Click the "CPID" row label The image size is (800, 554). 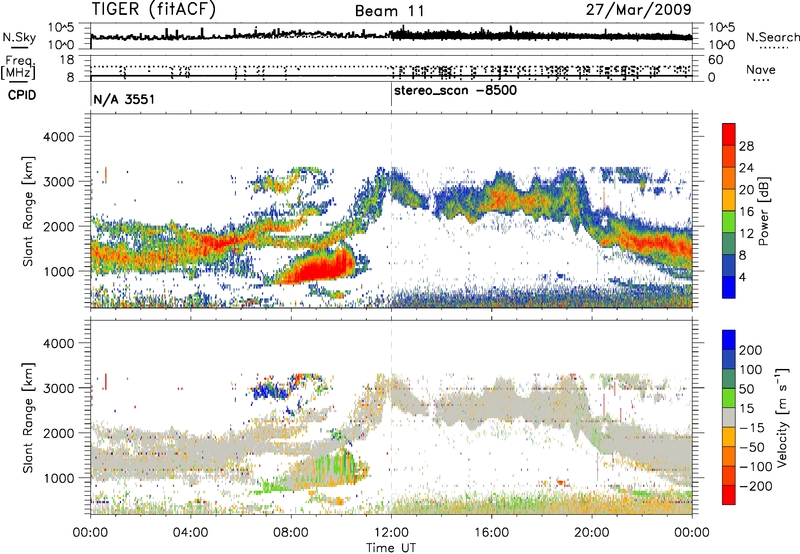pyautogui.click(x=22, y=95)
